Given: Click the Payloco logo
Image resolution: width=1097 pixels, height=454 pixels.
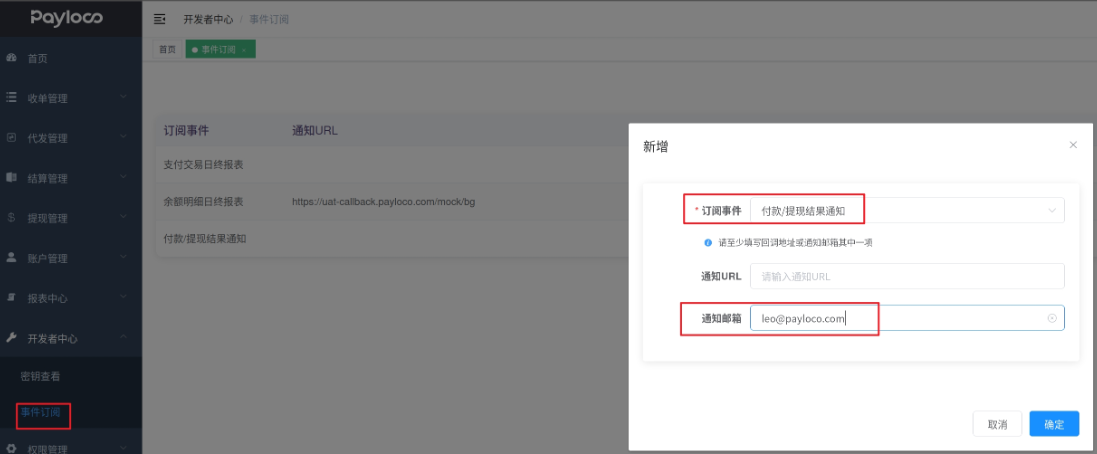Looking at the screenshot, I should pos(67,18).
